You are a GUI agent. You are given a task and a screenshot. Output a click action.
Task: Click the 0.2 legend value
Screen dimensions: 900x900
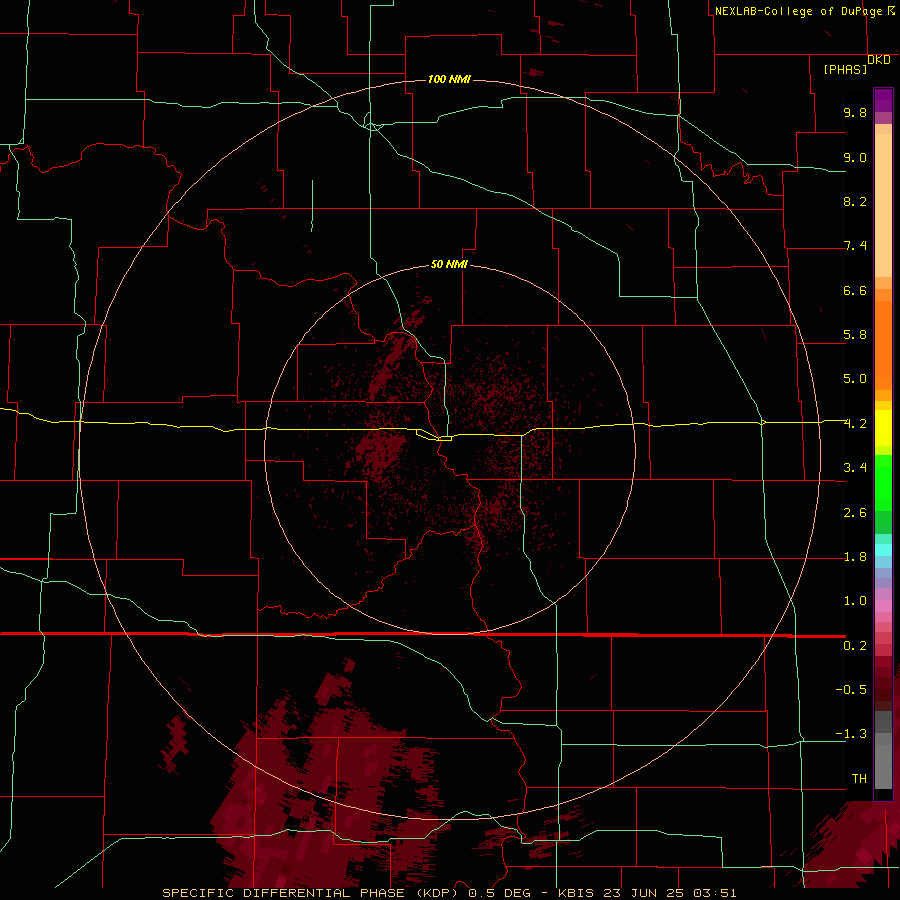(x=855, y=646)
